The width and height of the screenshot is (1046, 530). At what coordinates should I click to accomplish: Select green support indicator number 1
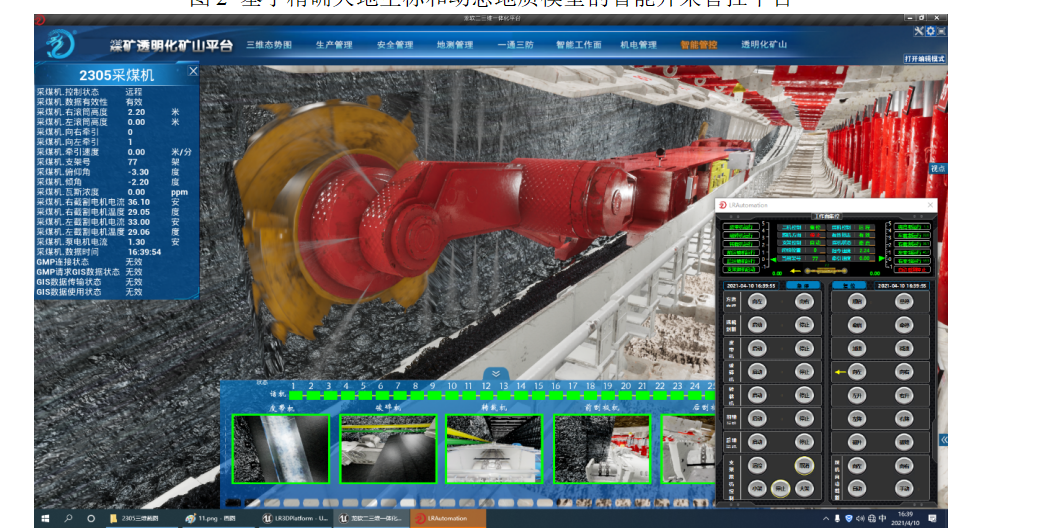coord(293,396)
